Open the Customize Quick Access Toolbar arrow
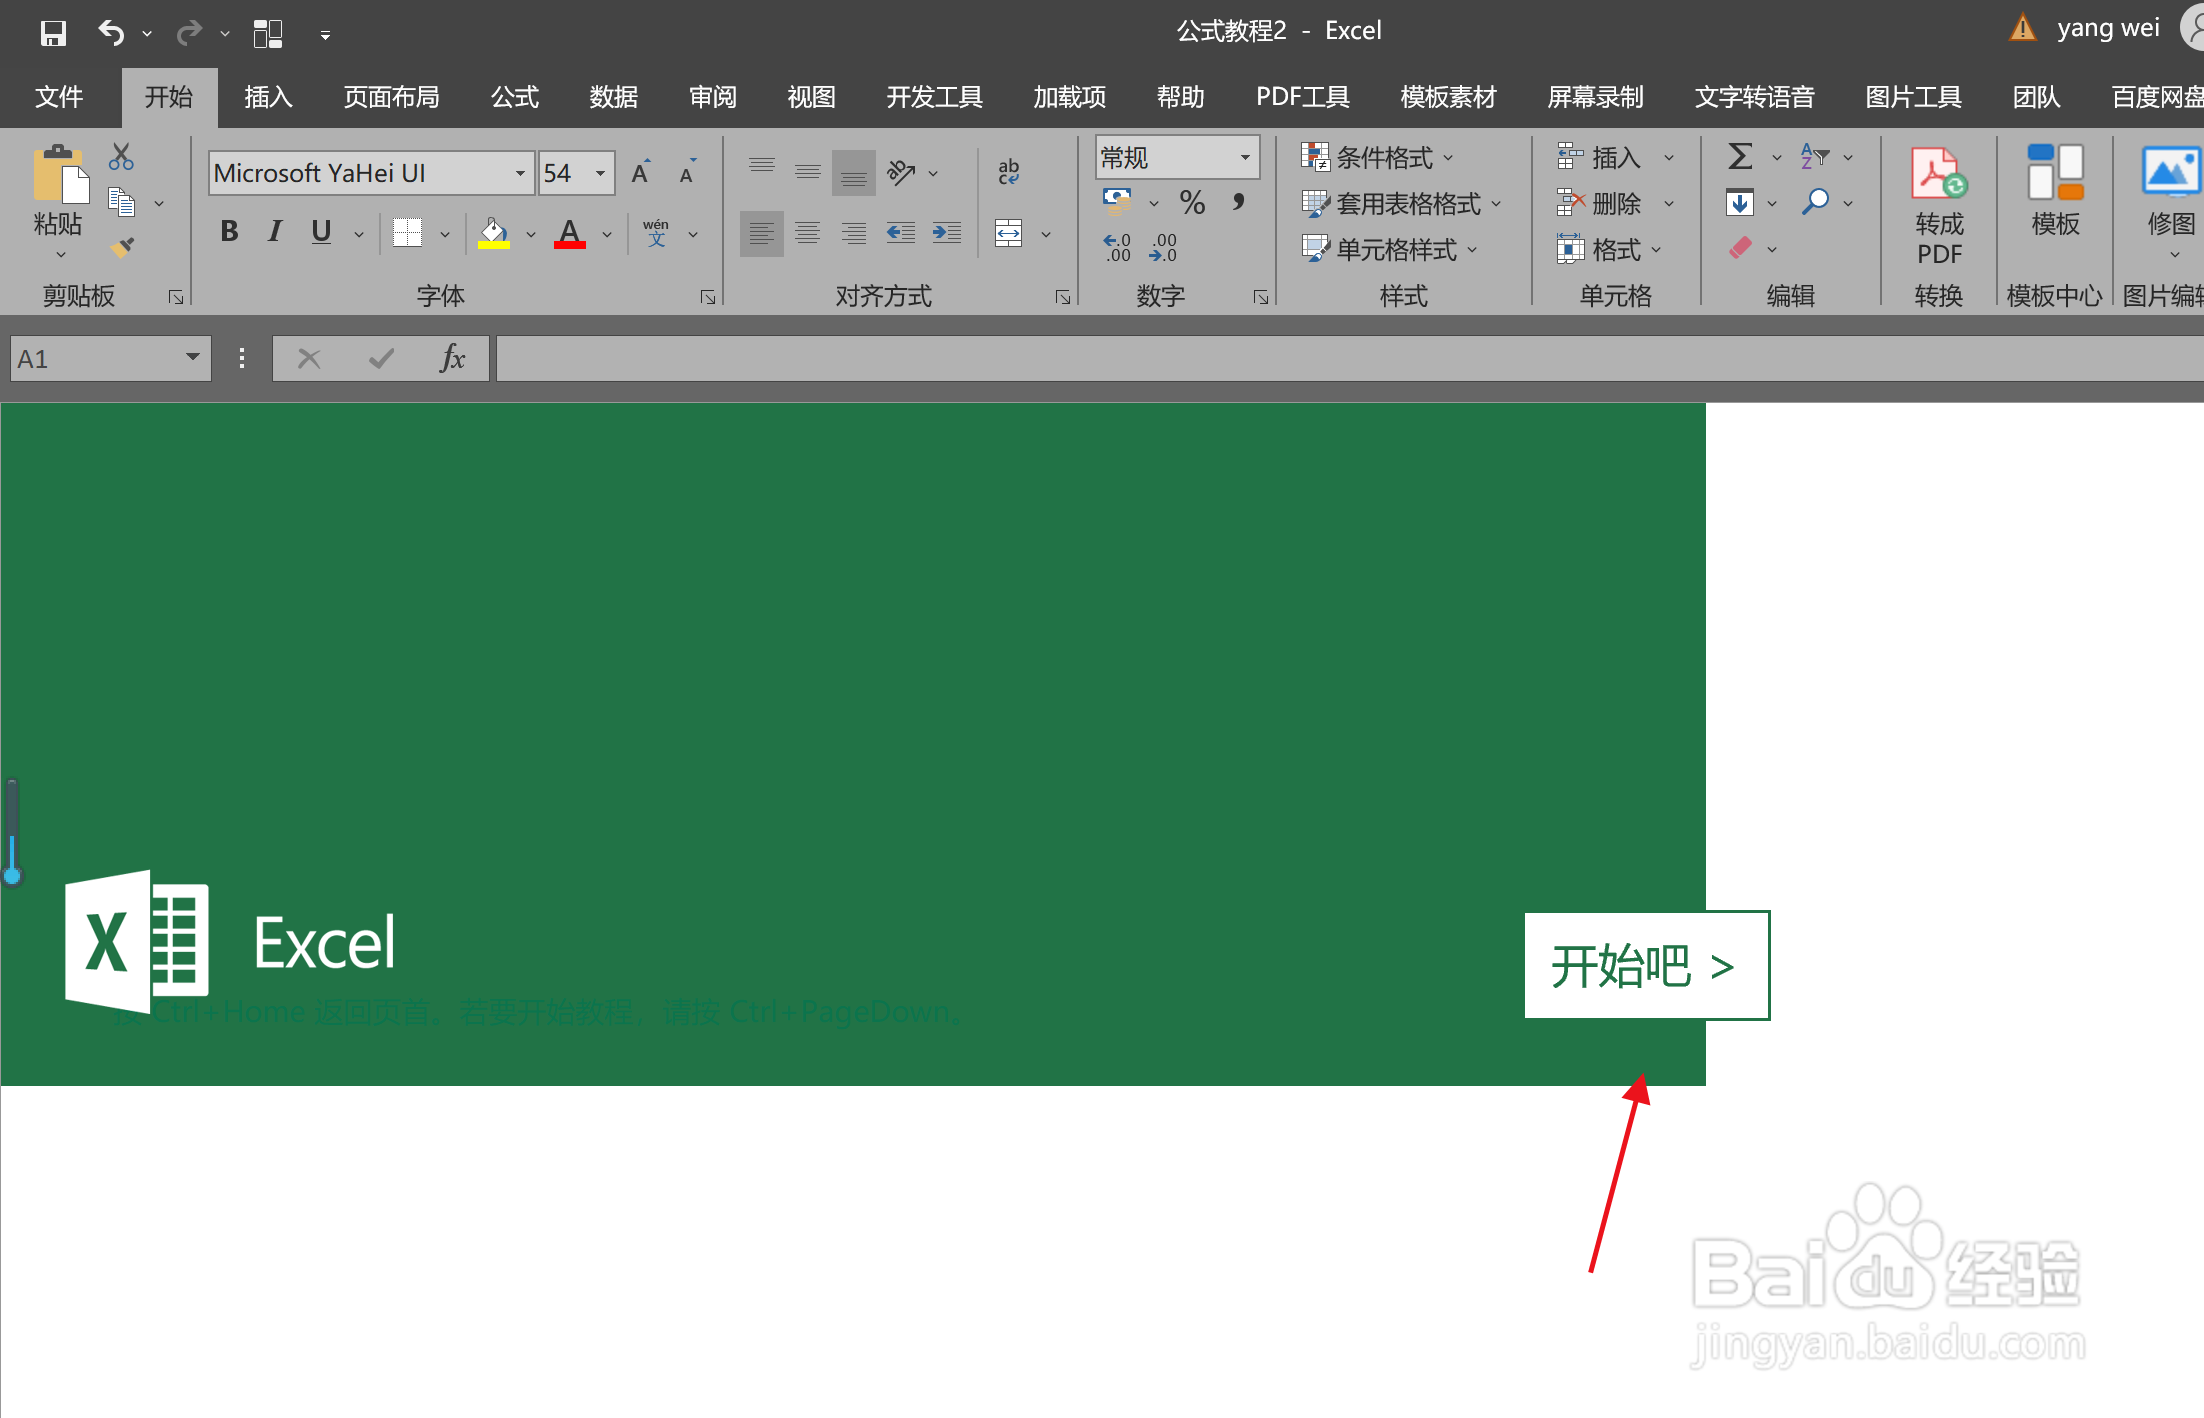This screenshot has width=2204, height=1418. coord(325,35)
